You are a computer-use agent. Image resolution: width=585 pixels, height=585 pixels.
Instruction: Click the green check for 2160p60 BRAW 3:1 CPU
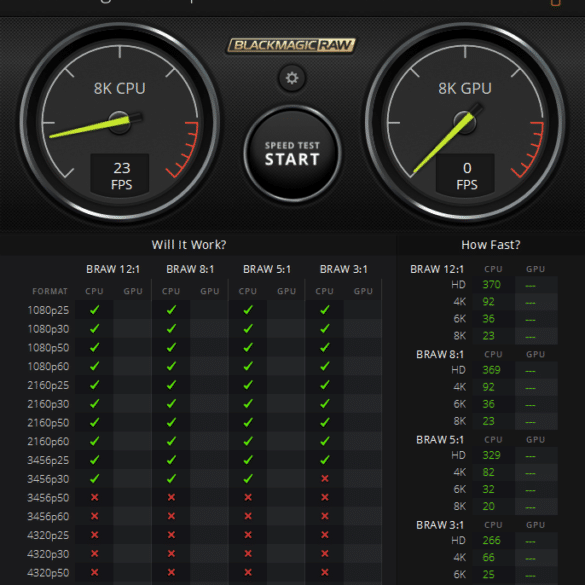325,441
